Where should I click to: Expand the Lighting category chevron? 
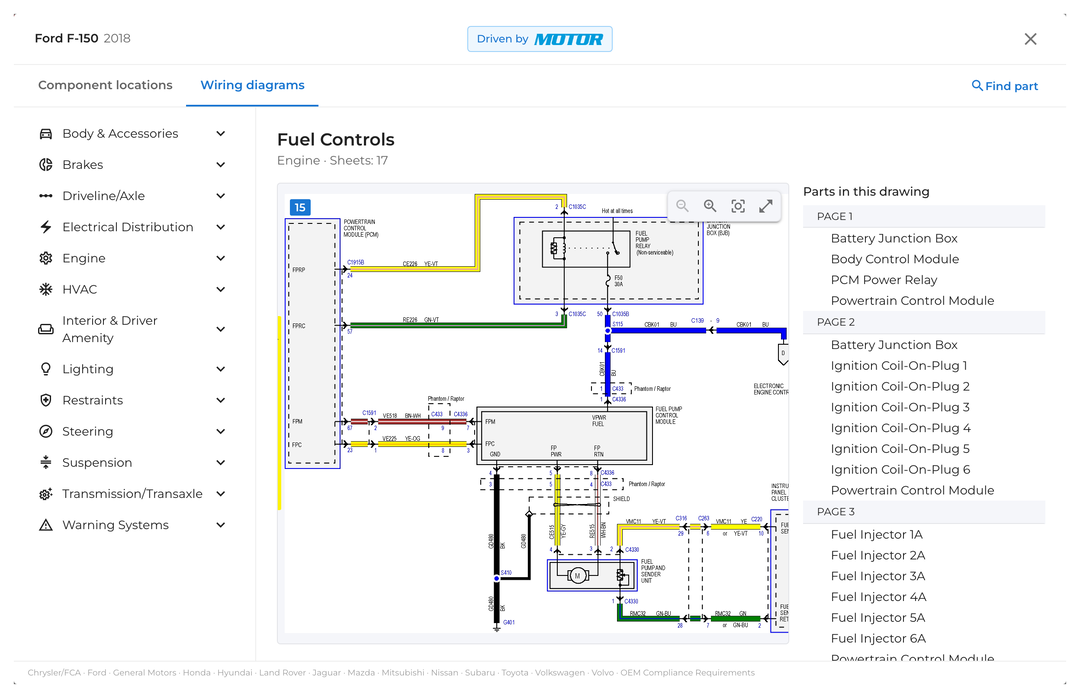(220, 369)
